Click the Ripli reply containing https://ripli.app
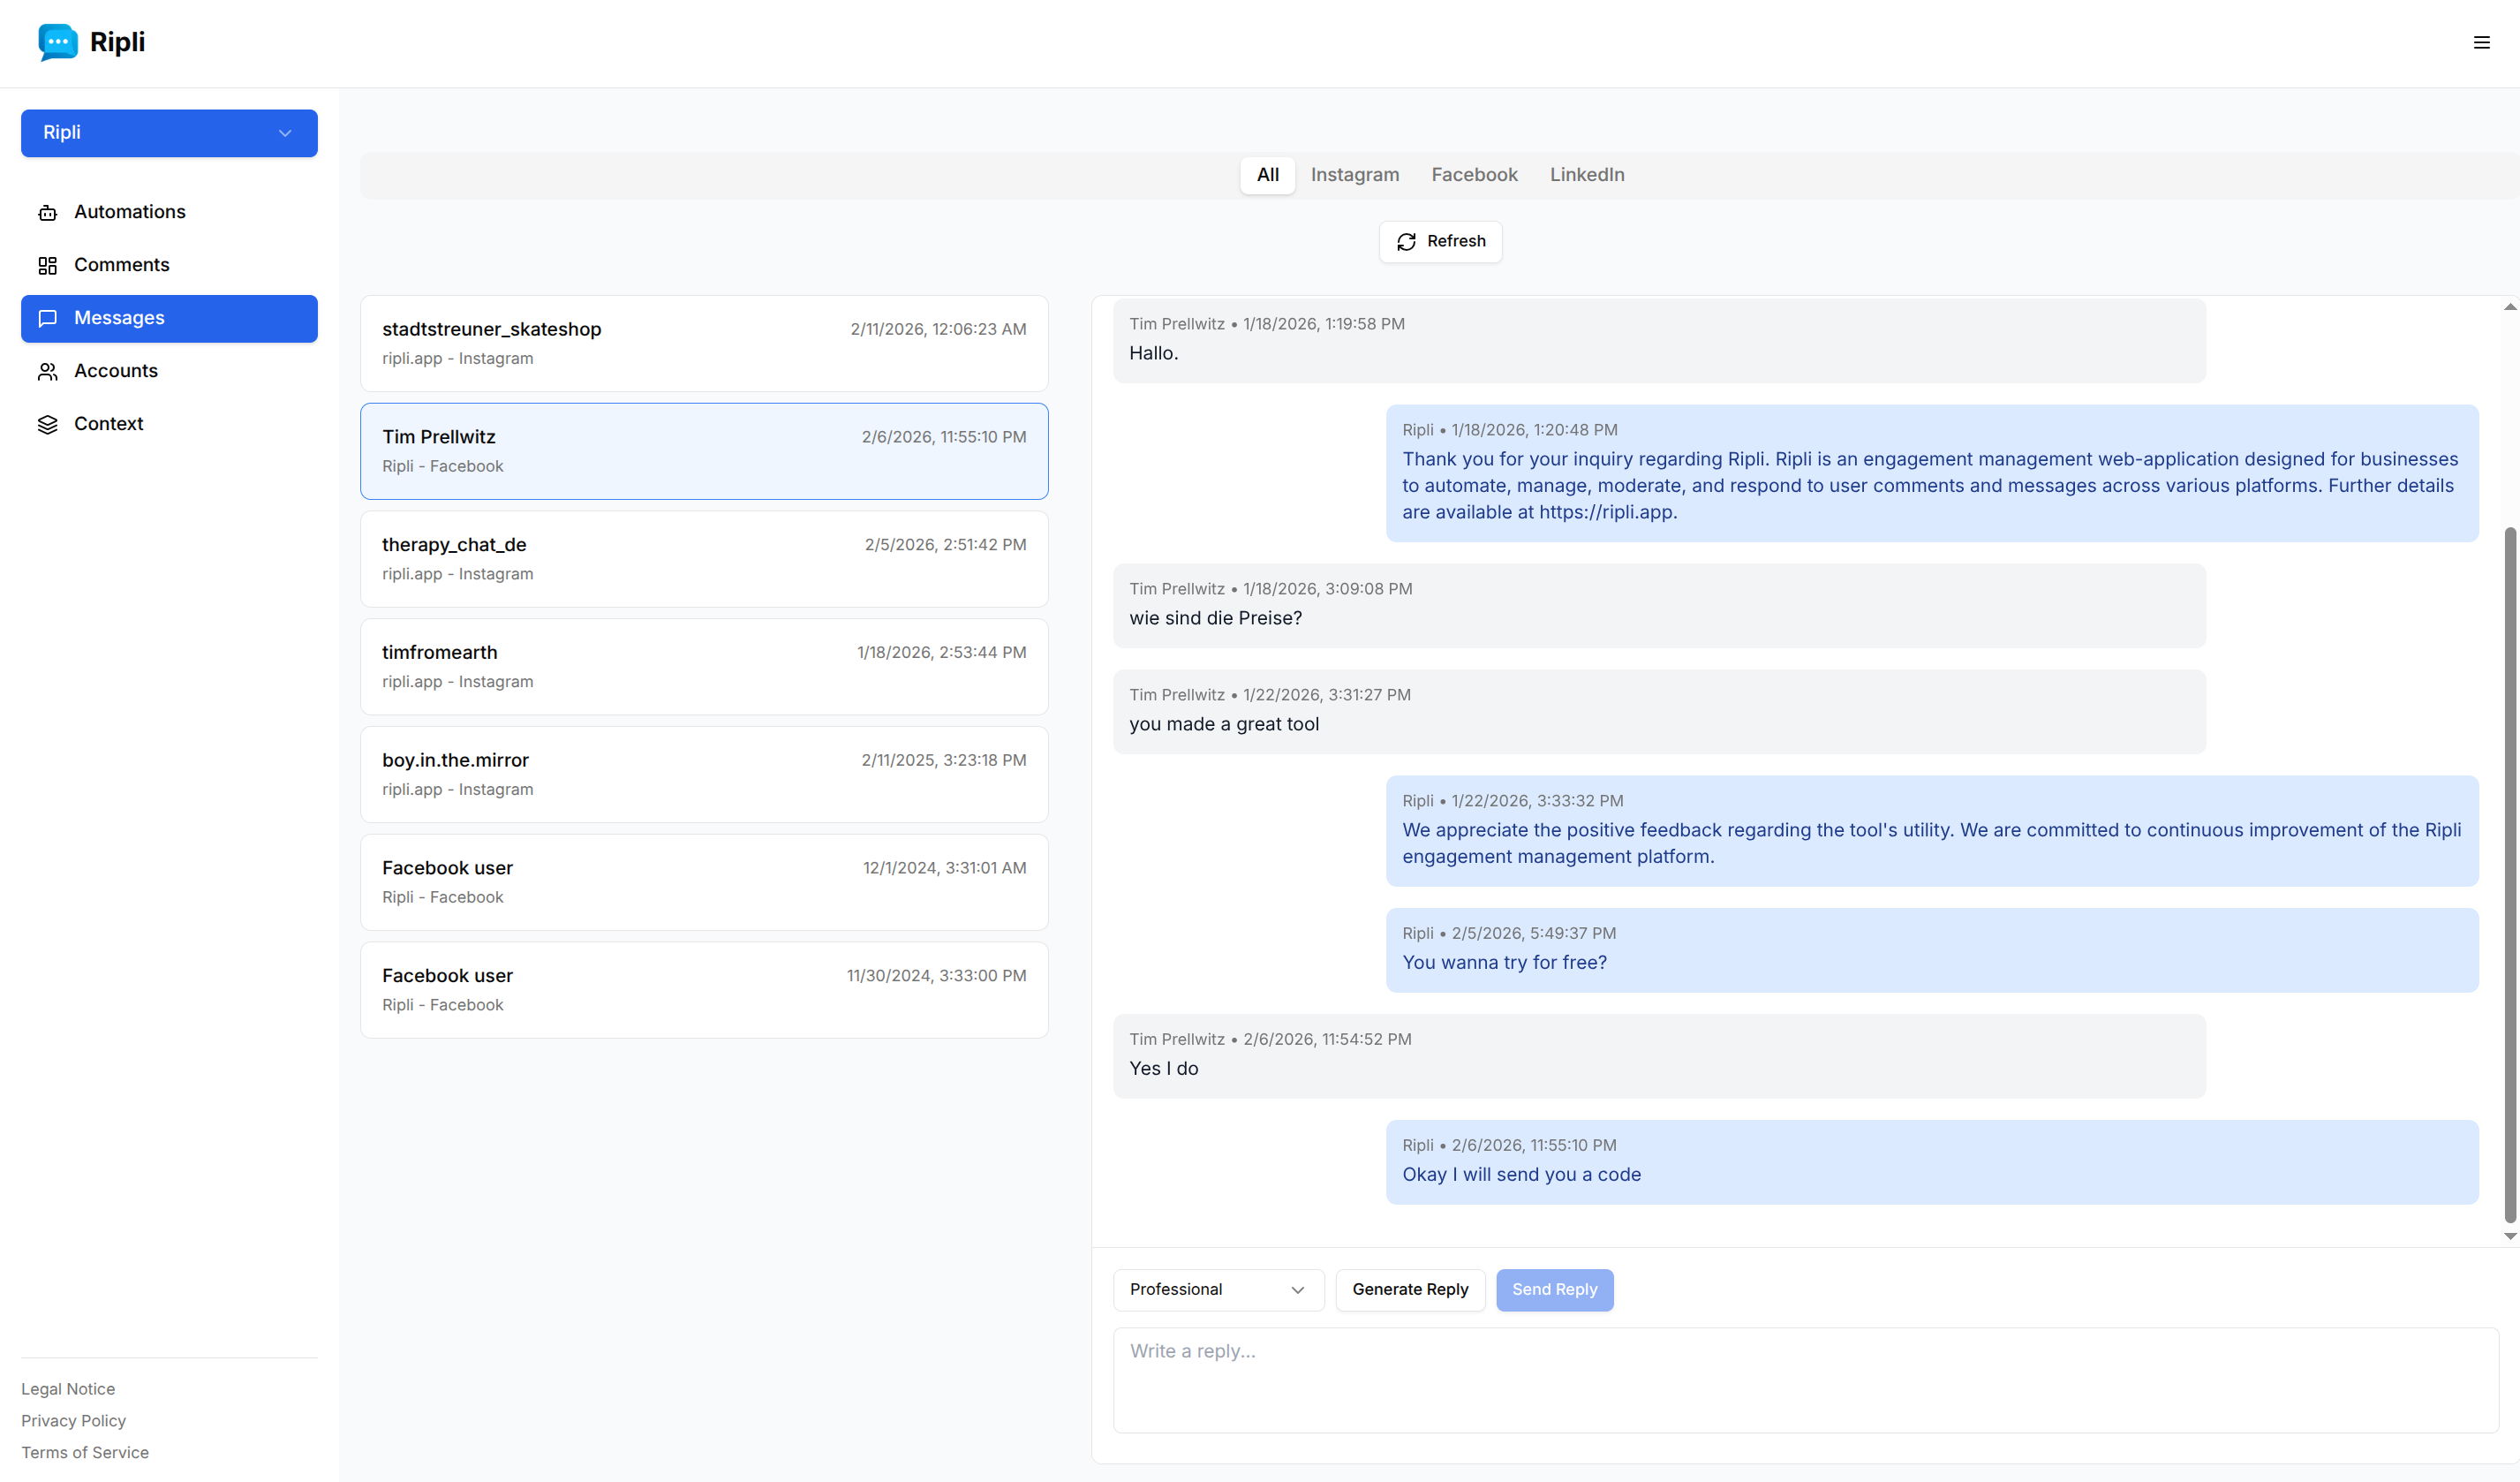The height and width of the screenshot is (1482, 2520). 1931,473
